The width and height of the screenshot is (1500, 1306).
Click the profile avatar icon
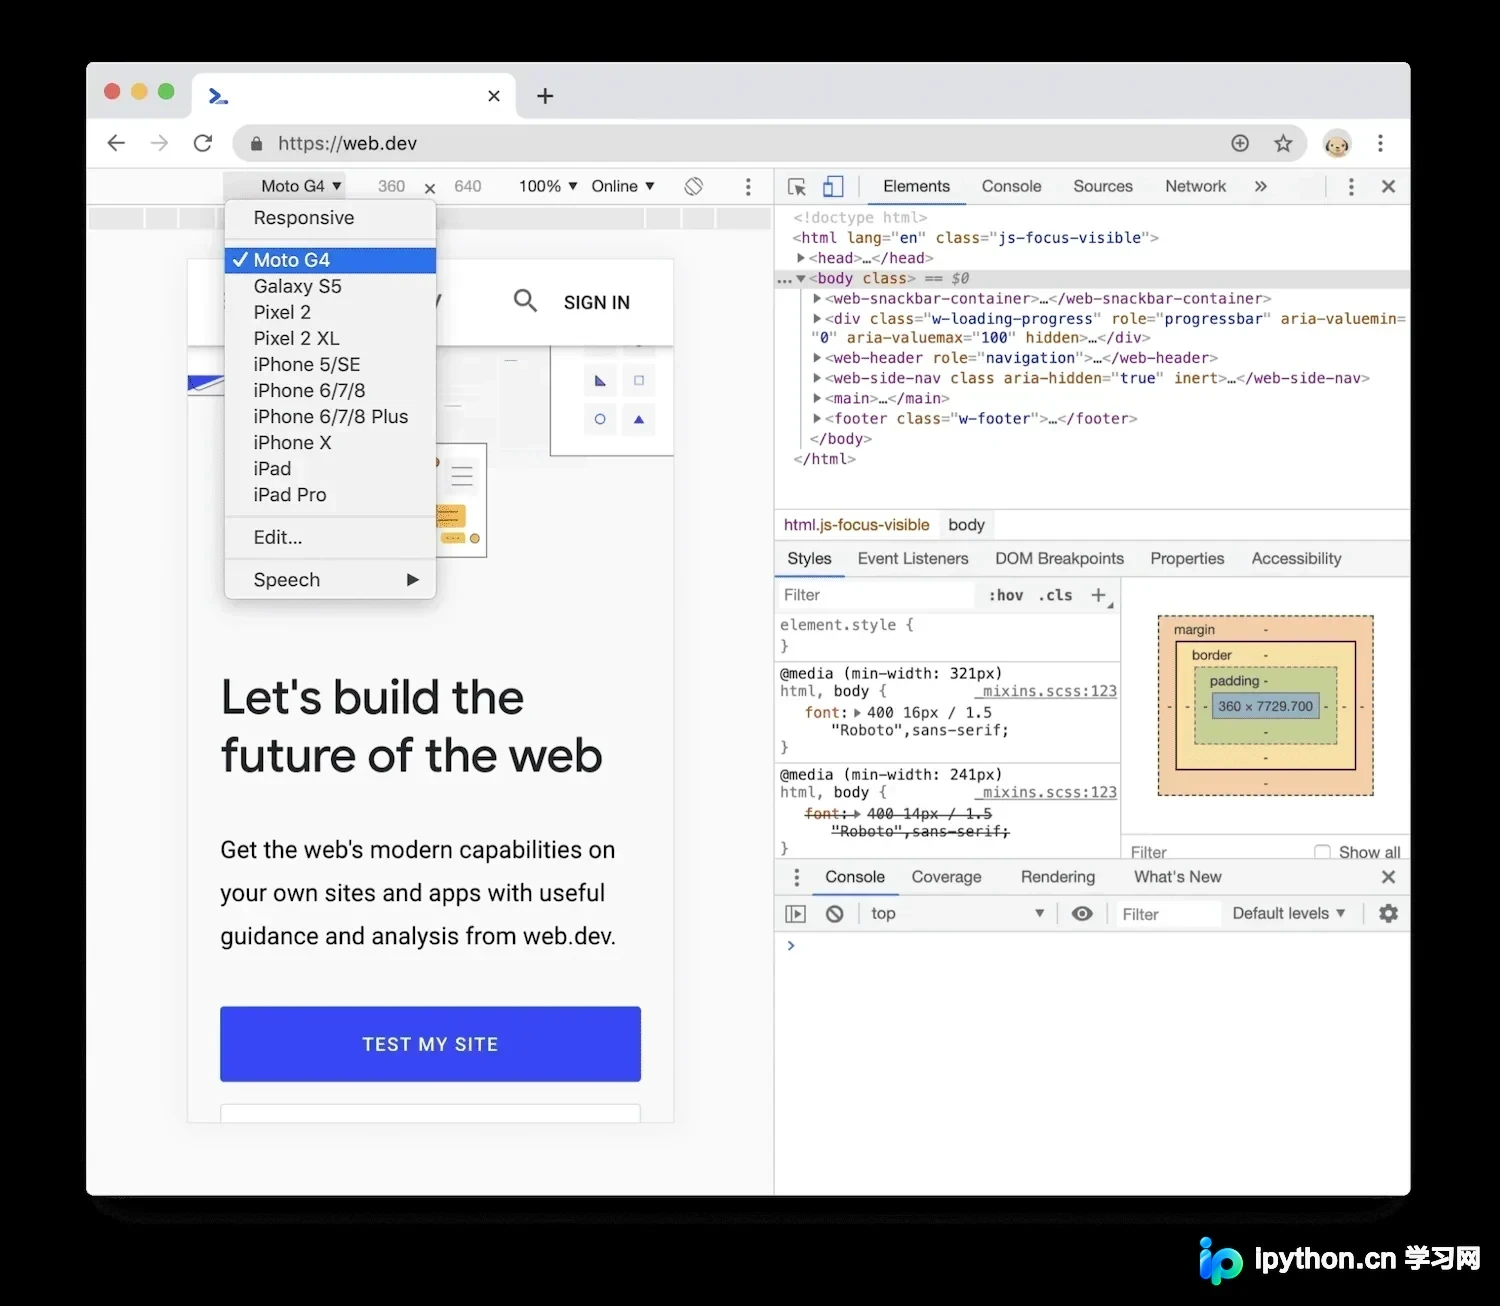click(1337, 143)
